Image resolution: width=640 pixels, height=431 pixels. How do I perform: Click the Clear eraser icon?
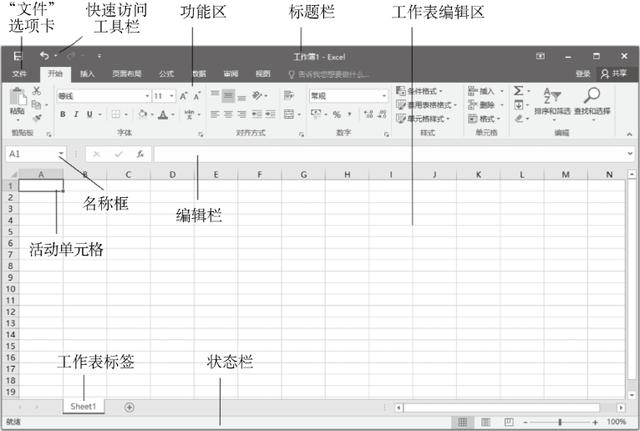[518, 118]
